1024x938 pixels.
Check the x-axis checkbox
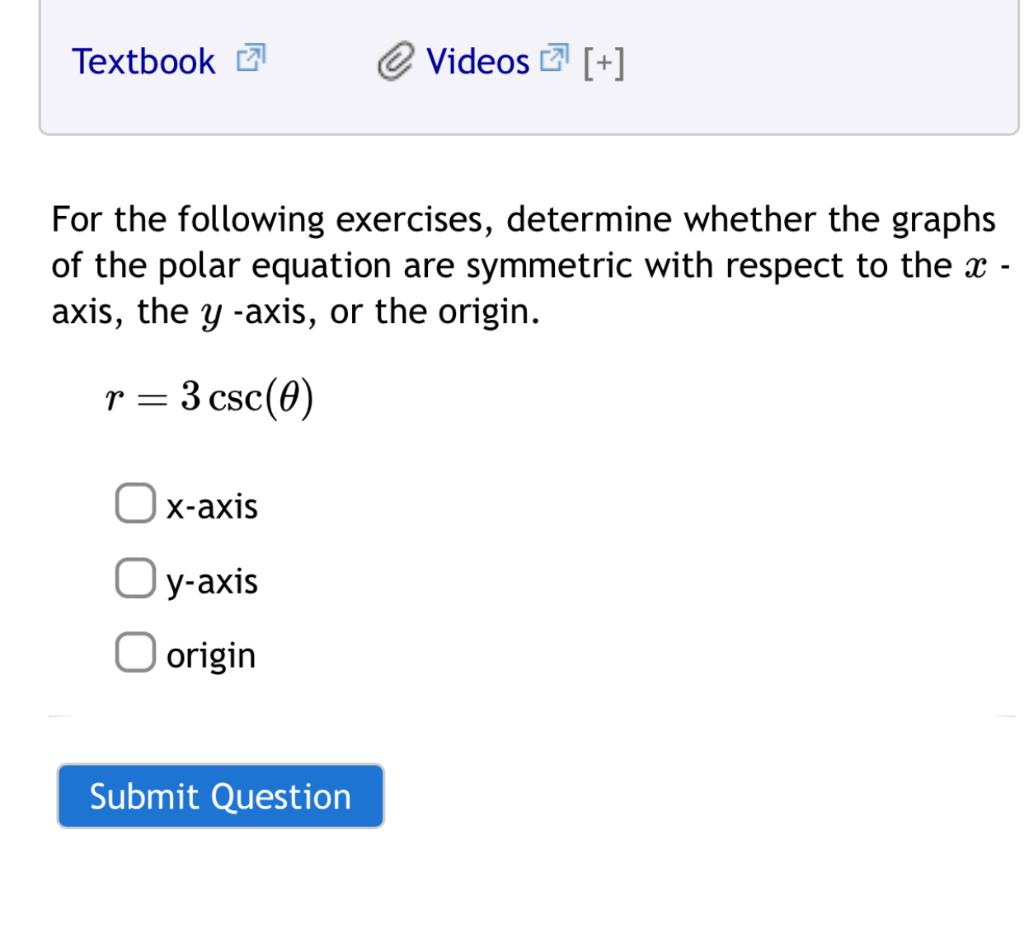tap(135, 503)
